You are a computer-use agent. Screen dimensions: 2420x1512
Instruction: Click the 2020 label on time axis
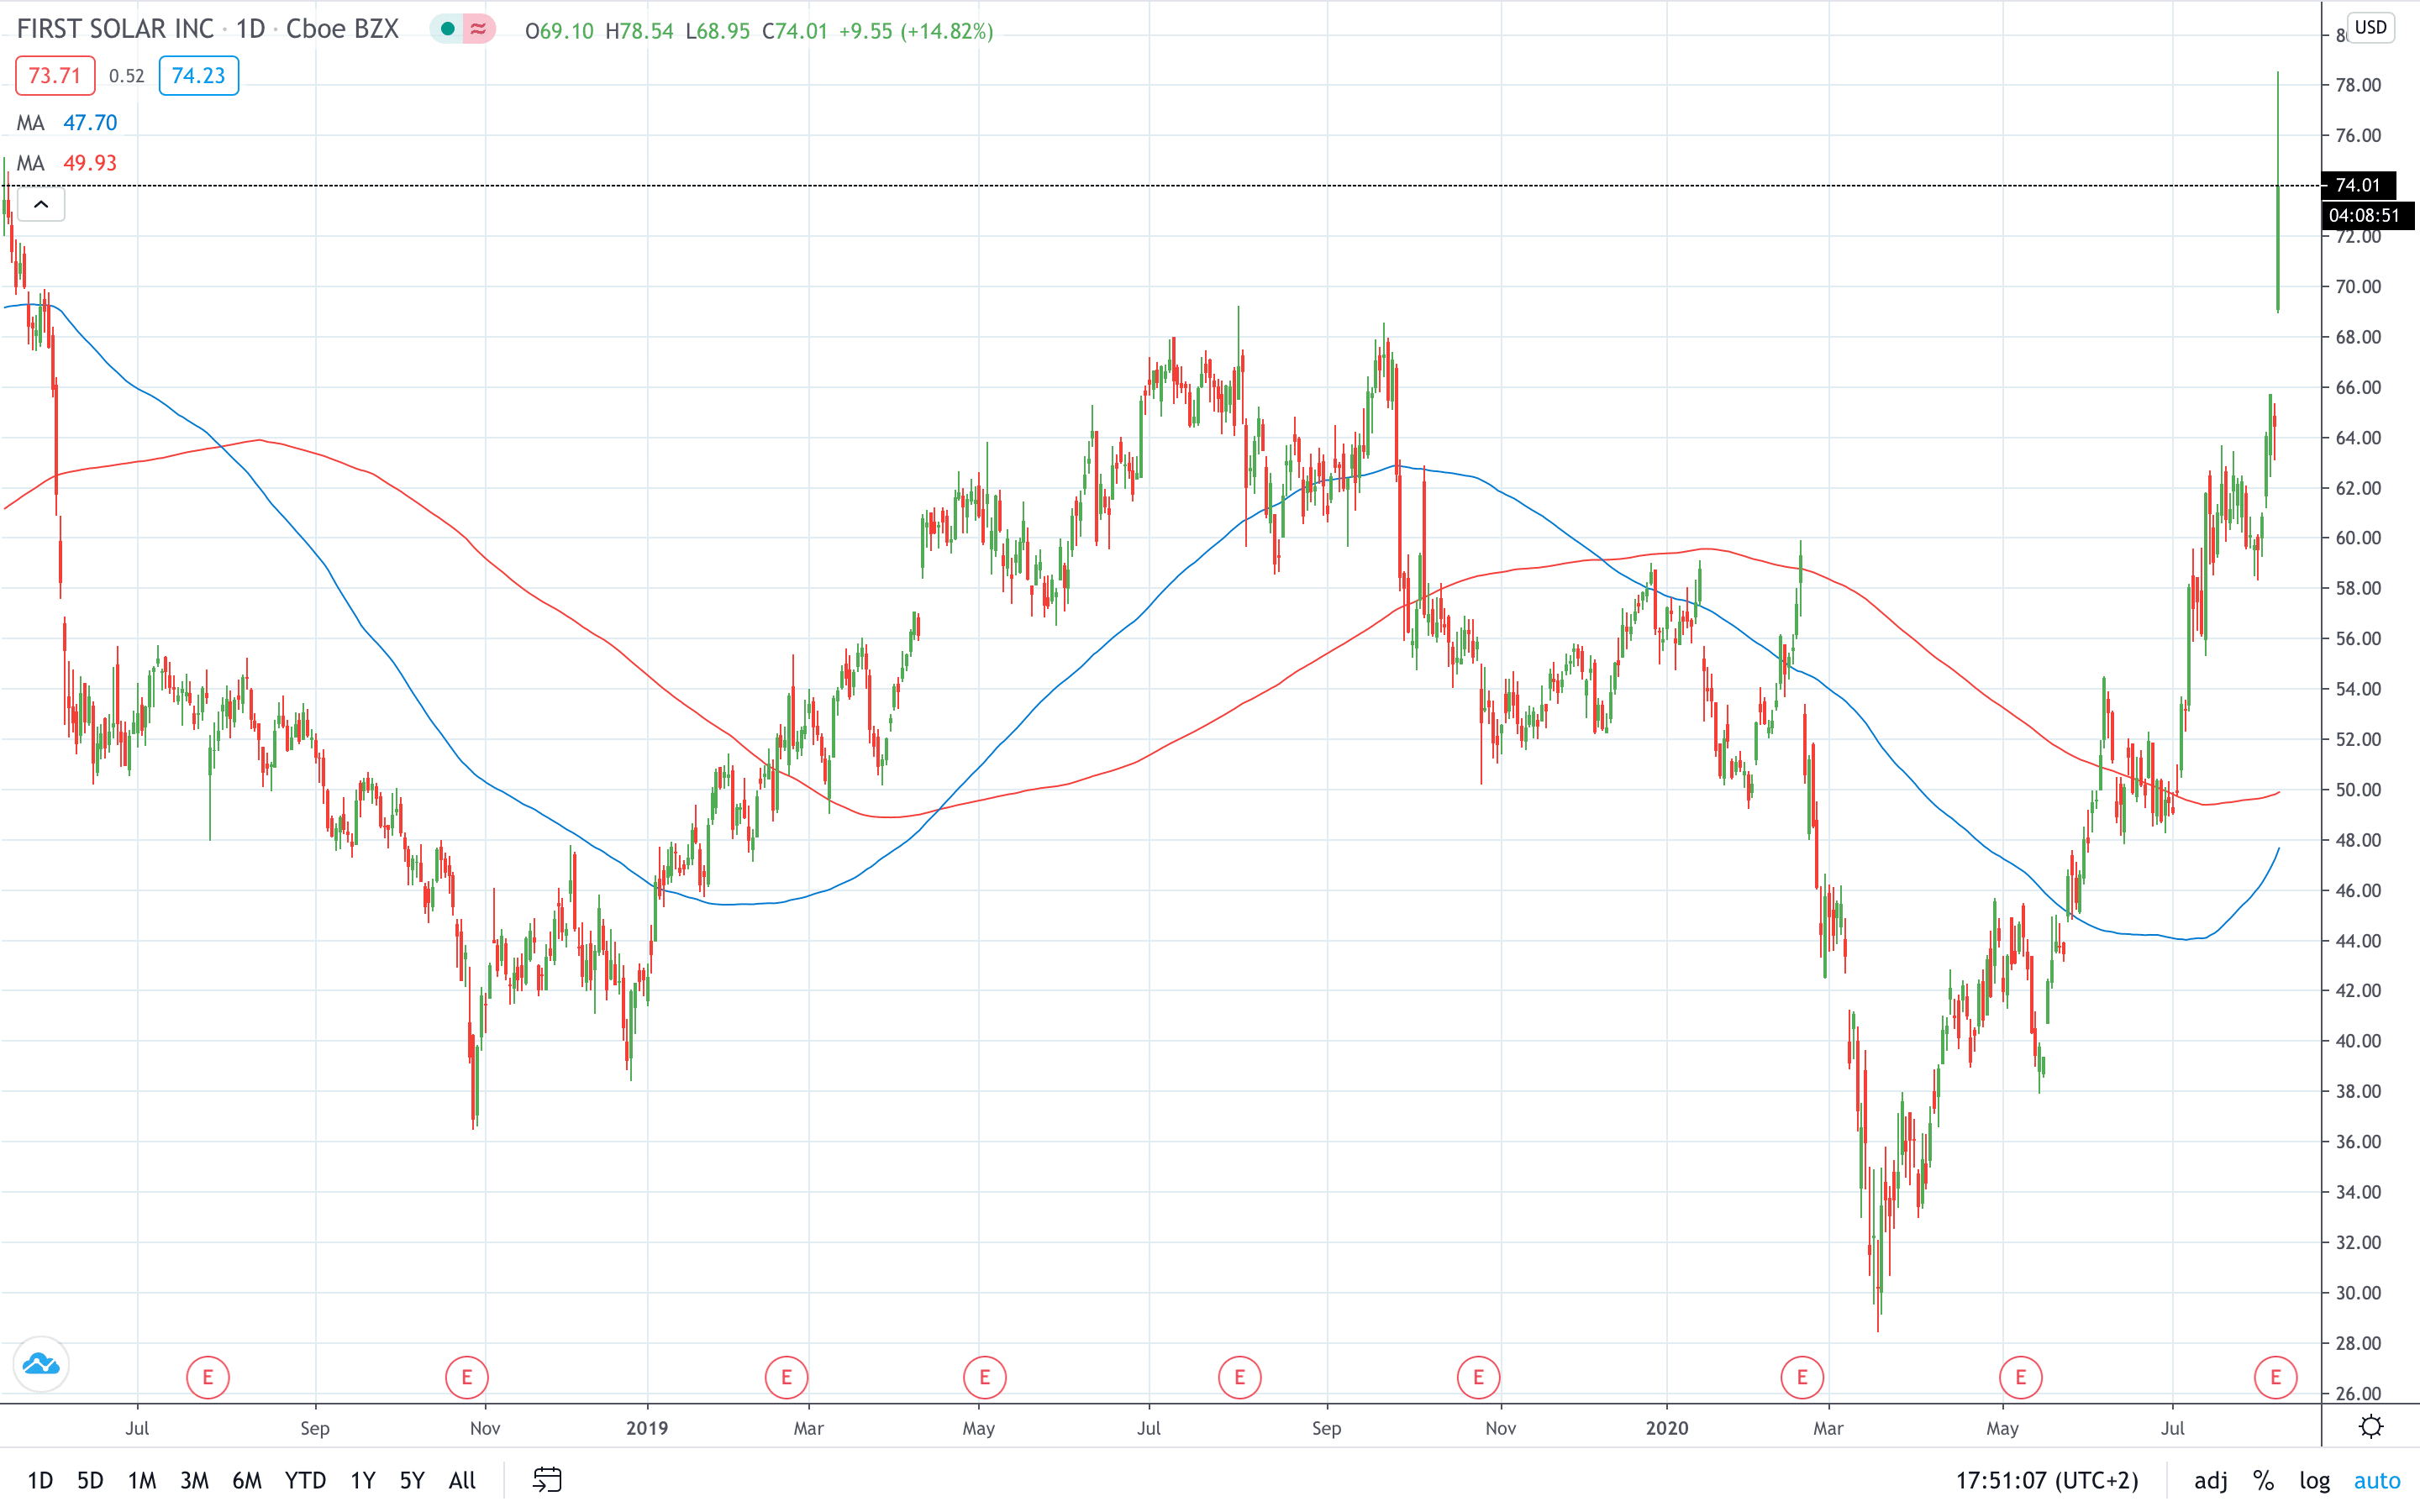(1667, 1428)
